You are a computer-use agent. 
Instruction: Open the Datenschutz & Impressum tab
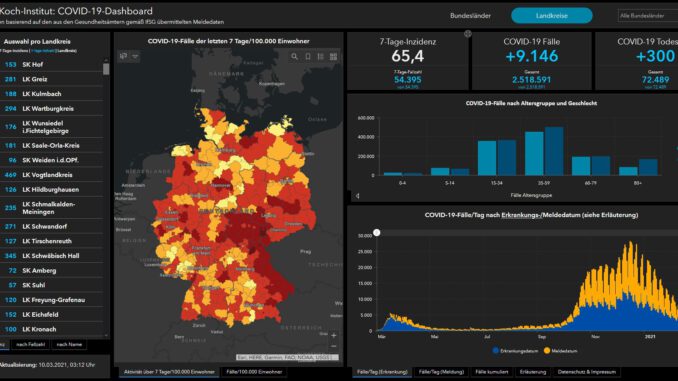(586, 372)
